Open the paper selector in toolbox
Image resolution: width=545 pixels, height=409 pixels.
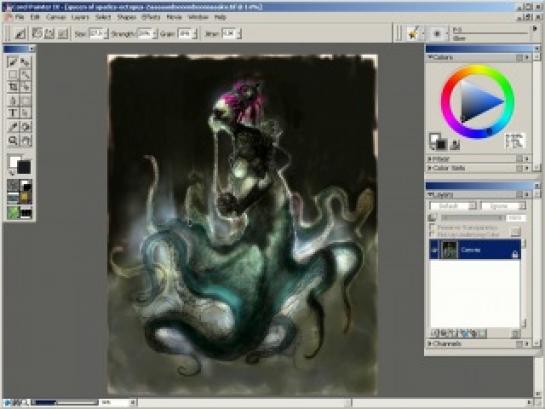[13, 185]
